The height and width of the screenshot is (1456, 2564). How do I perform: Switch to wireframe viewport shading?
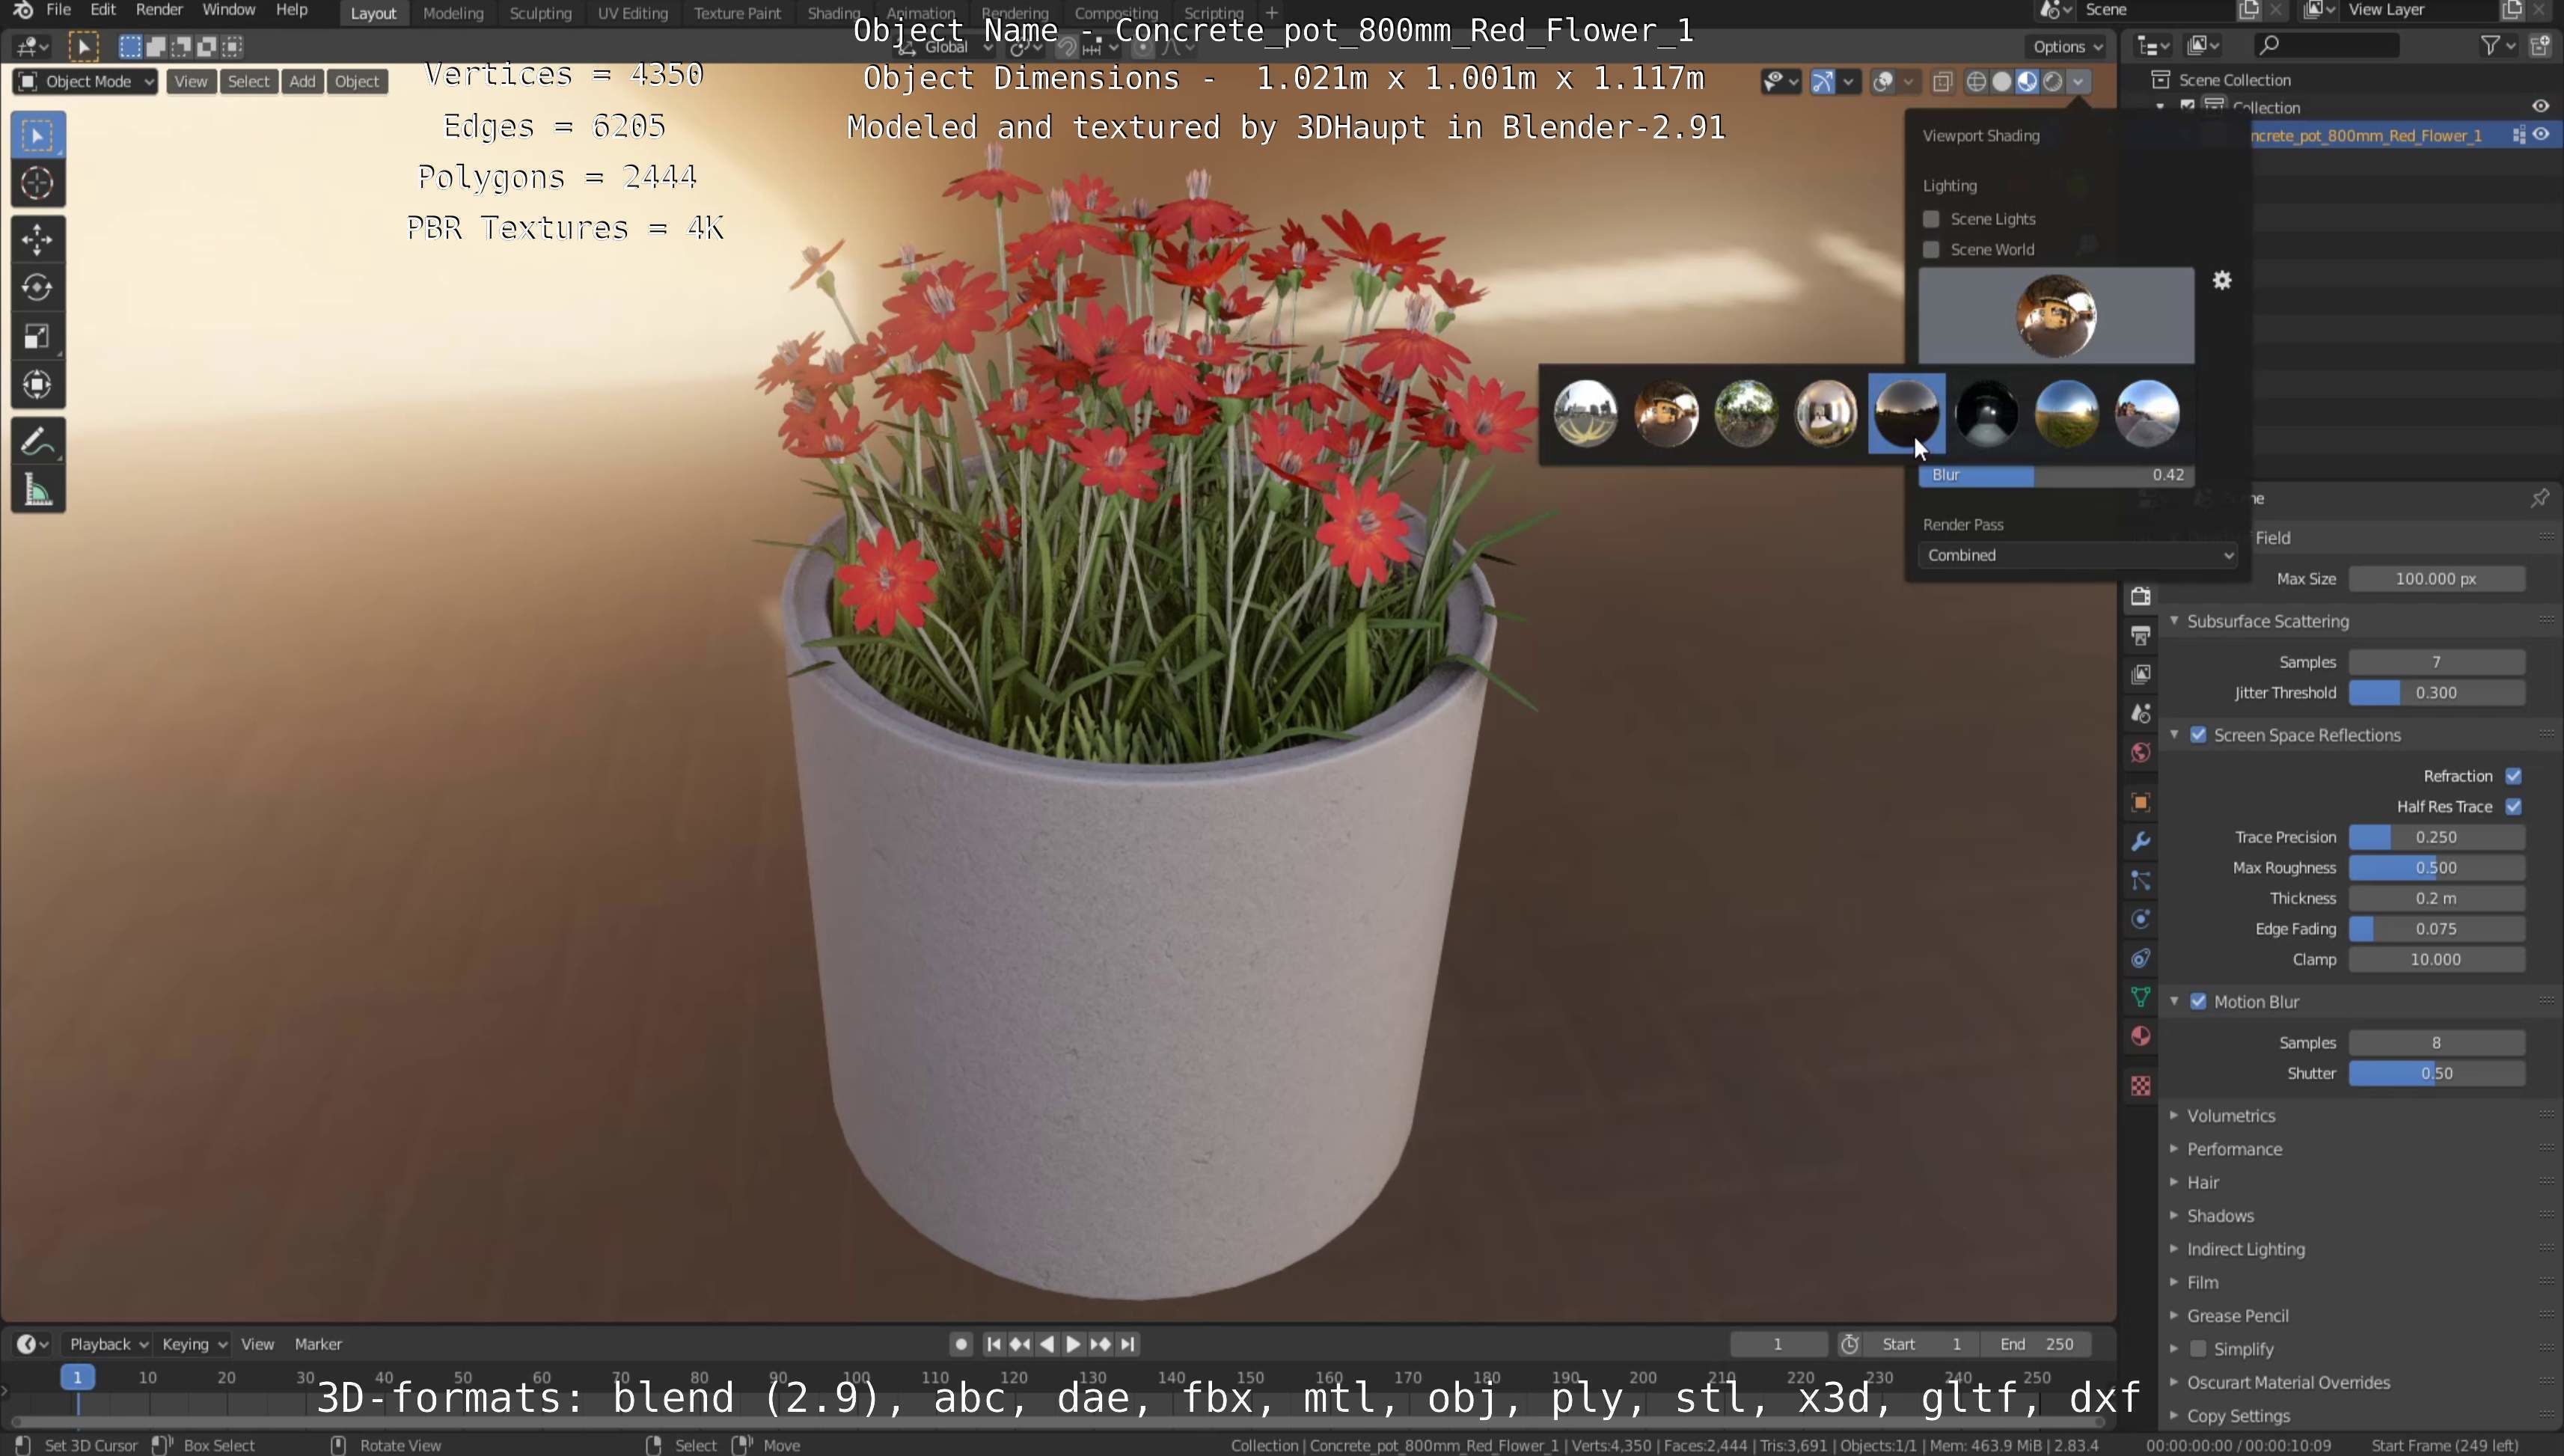tap(1976, 82)
